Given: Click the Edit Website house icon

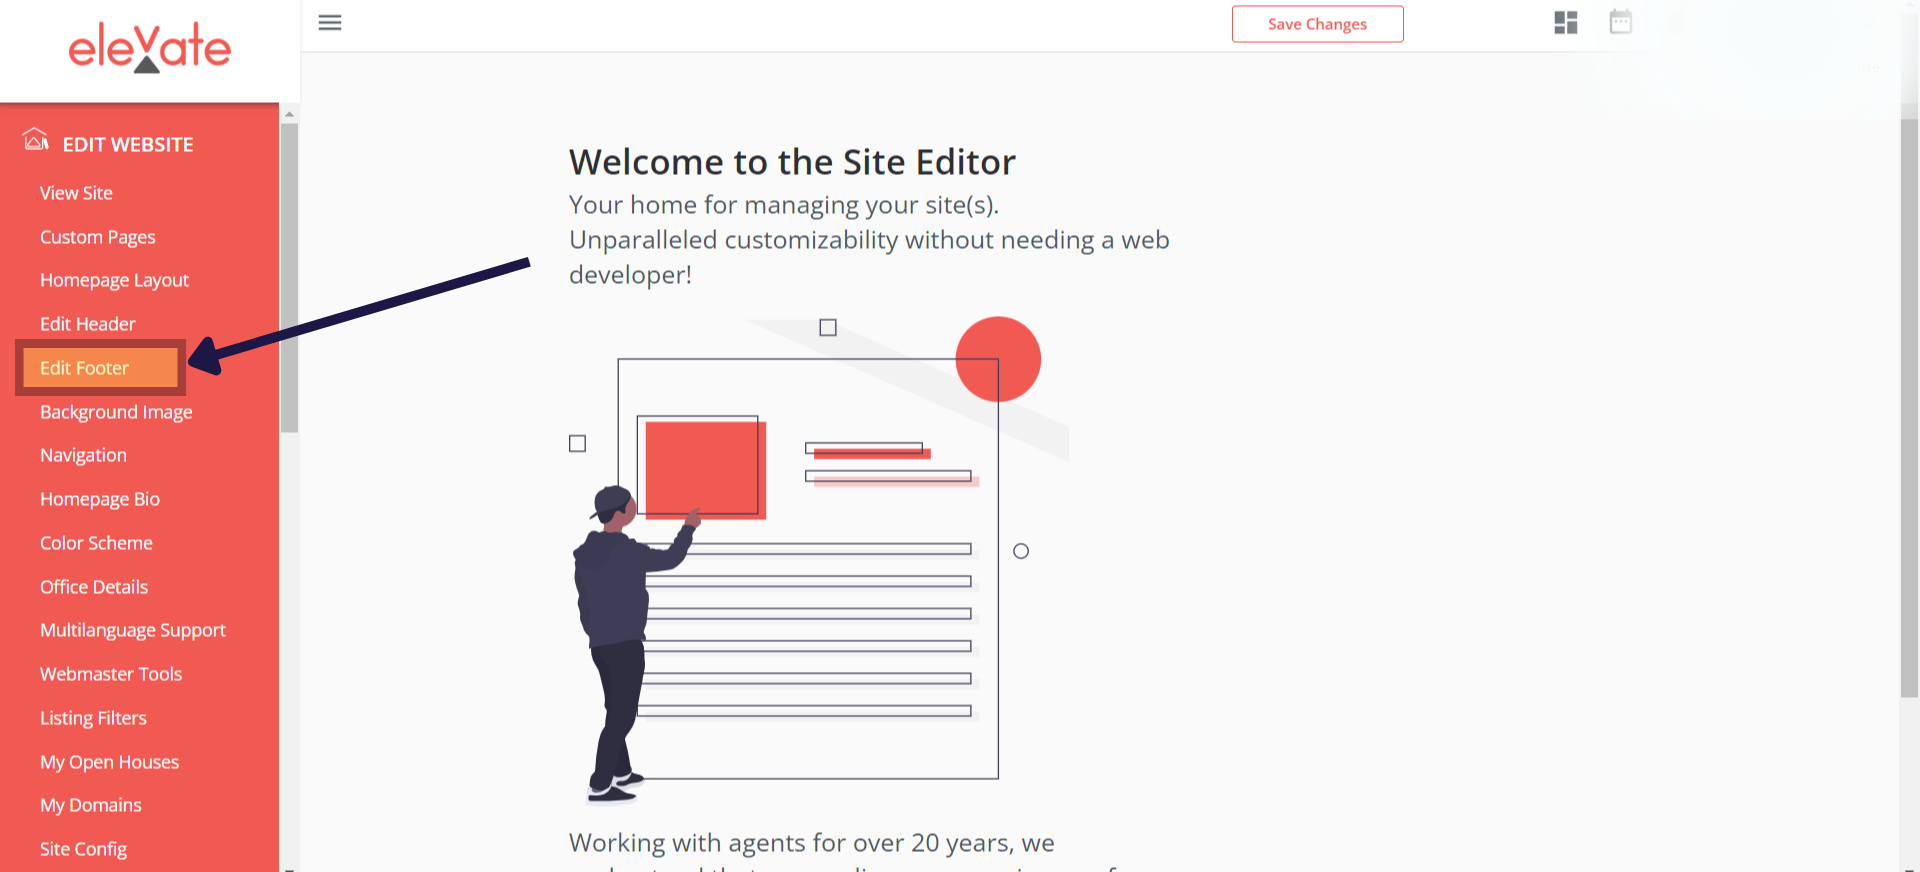Looking at the screenshot, I should [x=36, y=140].
